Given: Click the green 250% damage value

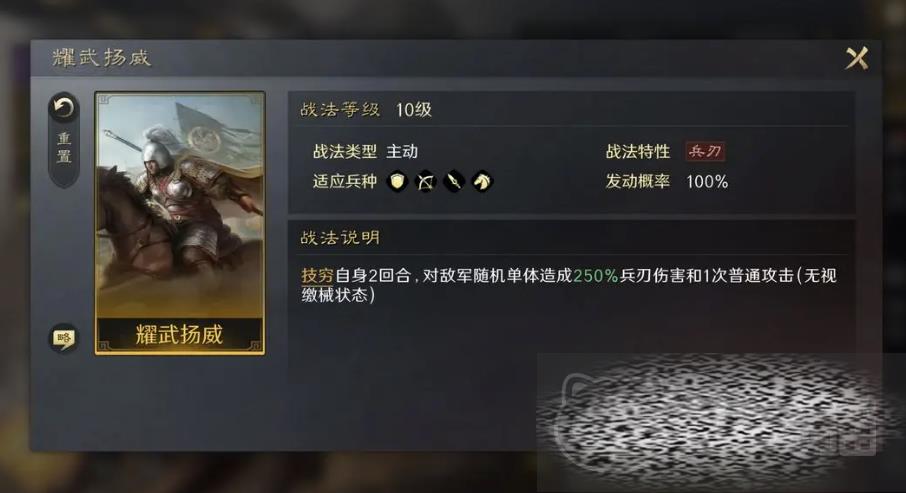Looking at the screenshot, I should [595, 276].
